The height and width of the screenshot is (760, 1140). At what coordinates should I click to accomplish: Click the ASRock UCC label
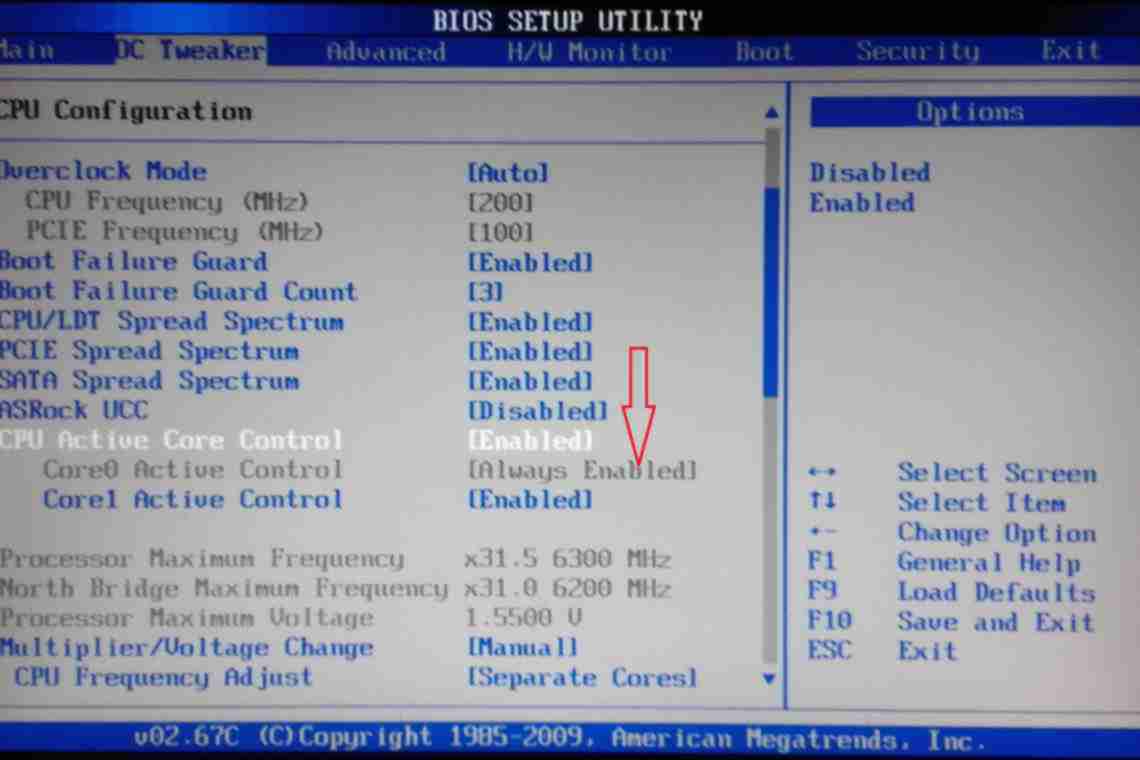tap(74, 410)
